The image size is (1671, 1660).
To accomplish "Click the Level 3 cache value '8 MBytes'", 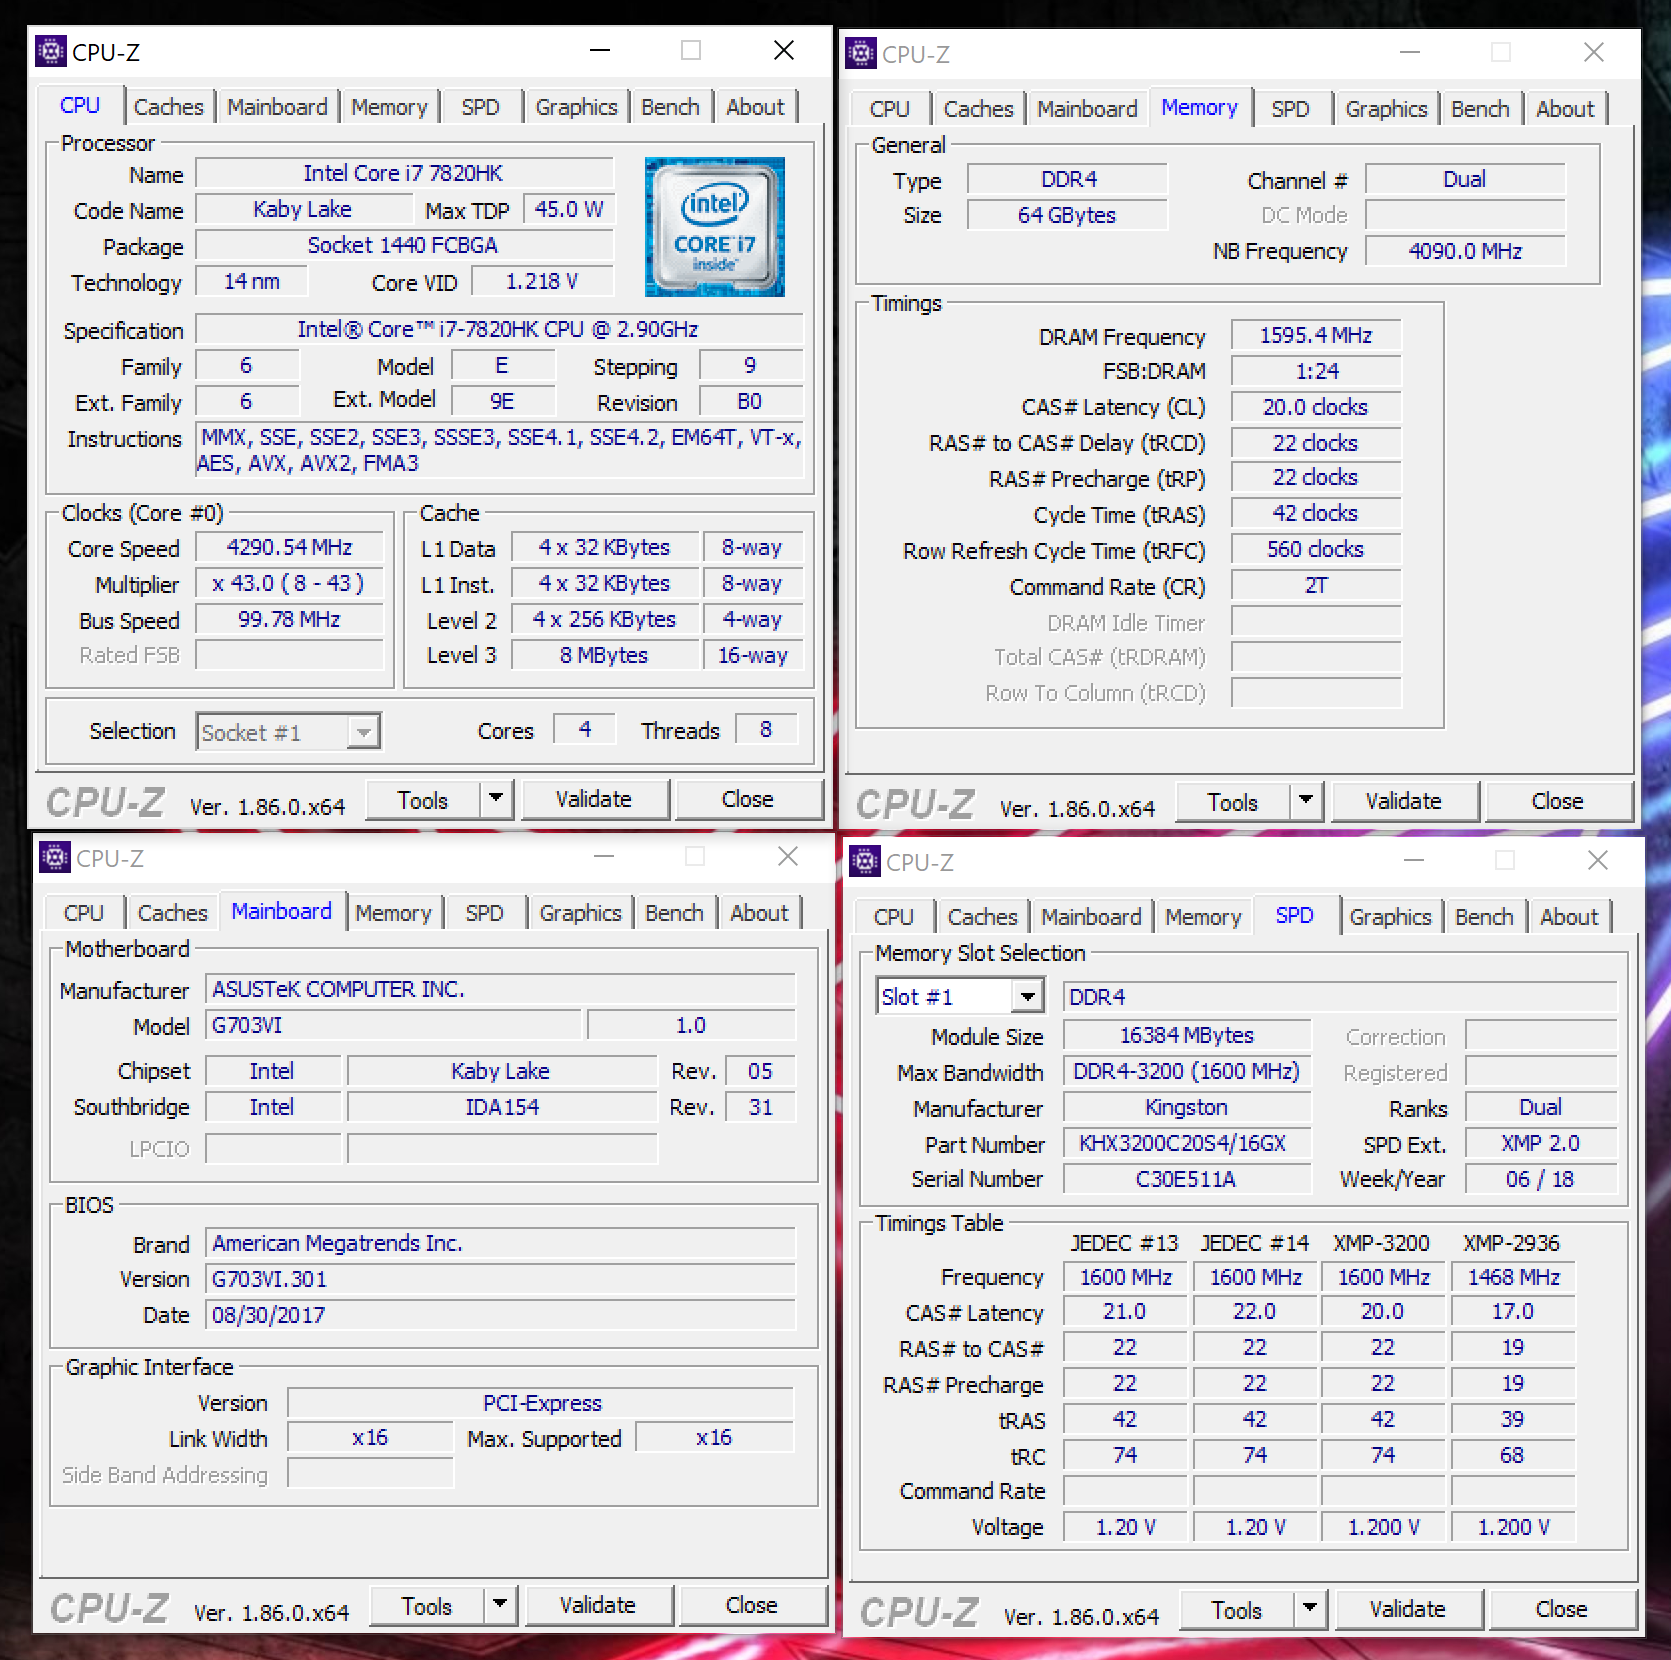I will (605, 655).
